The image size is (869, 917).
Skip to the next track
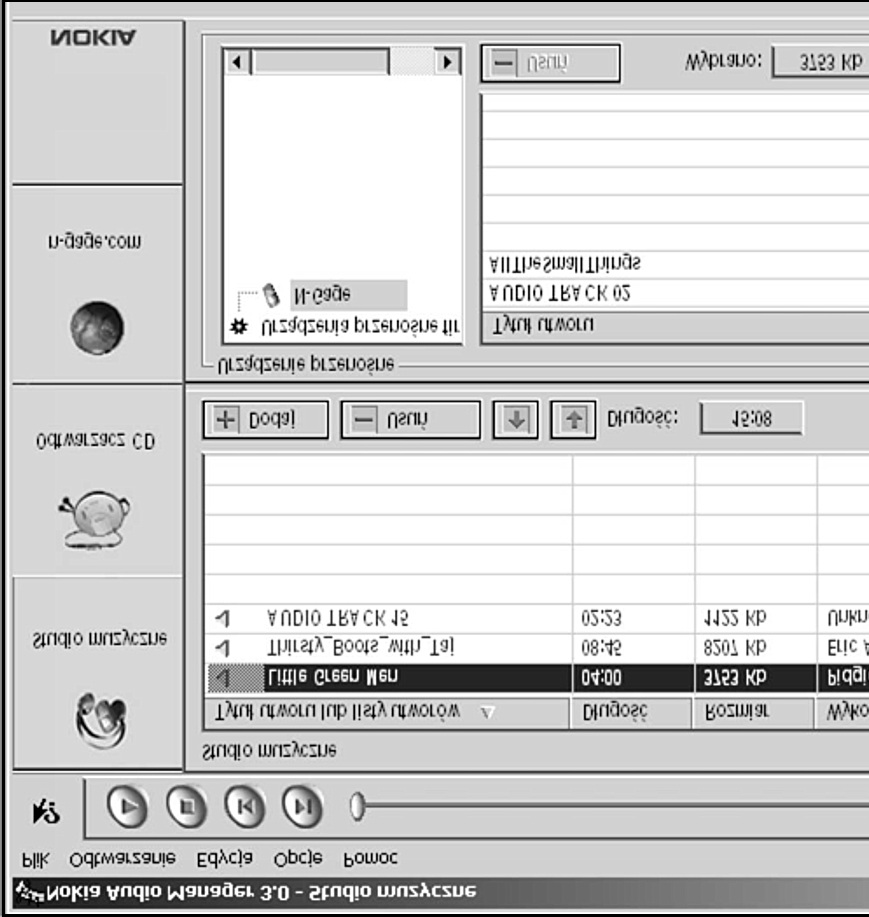302,807
